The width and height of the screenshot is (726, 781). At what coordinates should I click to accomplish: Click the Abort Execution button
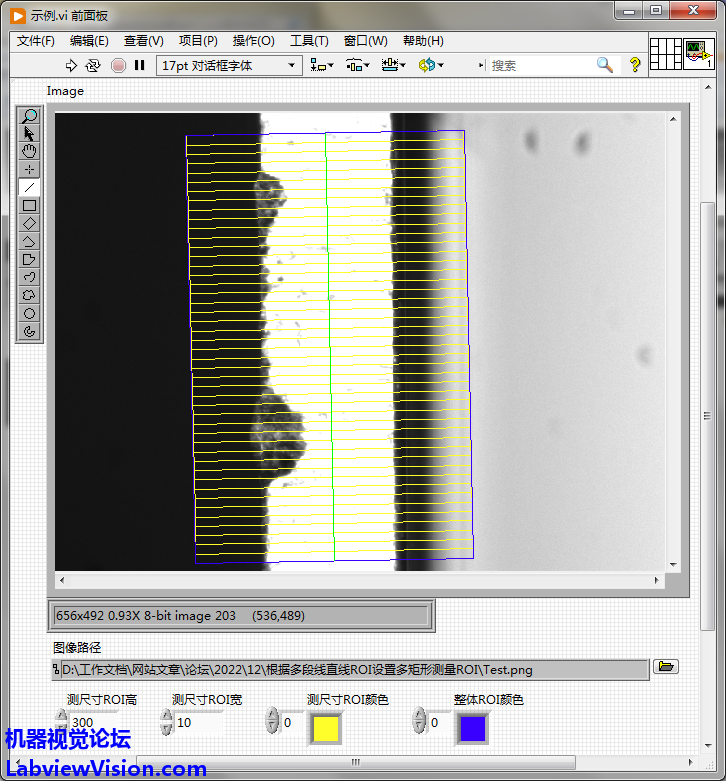point(117,65)
